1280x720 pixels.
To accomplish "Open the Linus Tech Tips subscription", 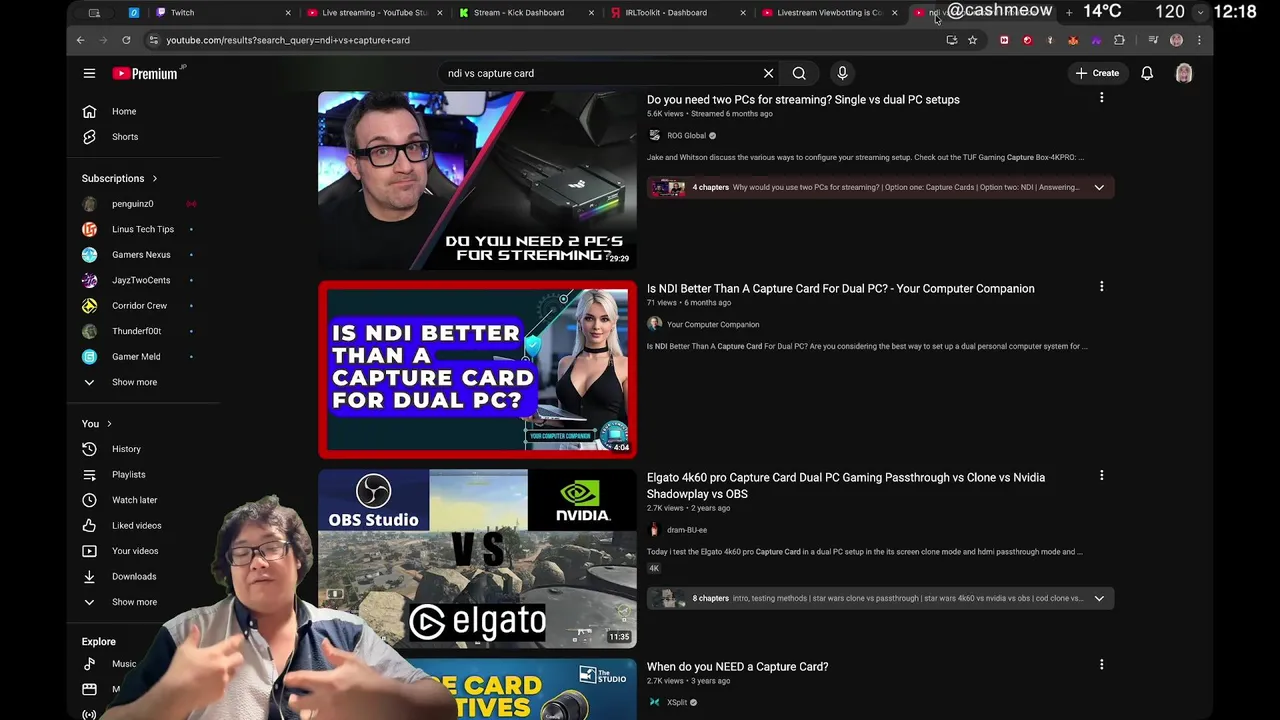I will point(144,229).
